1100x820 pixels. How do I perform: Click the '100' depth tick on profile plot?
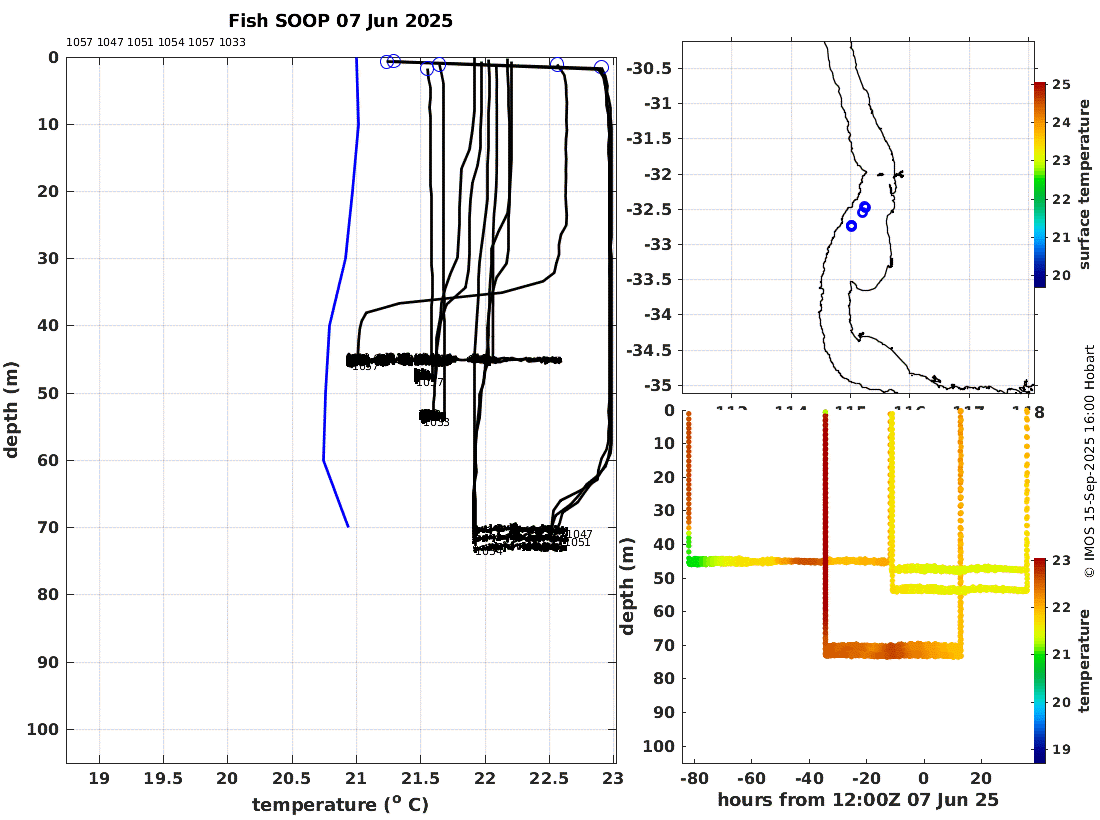tap(43, 730)
